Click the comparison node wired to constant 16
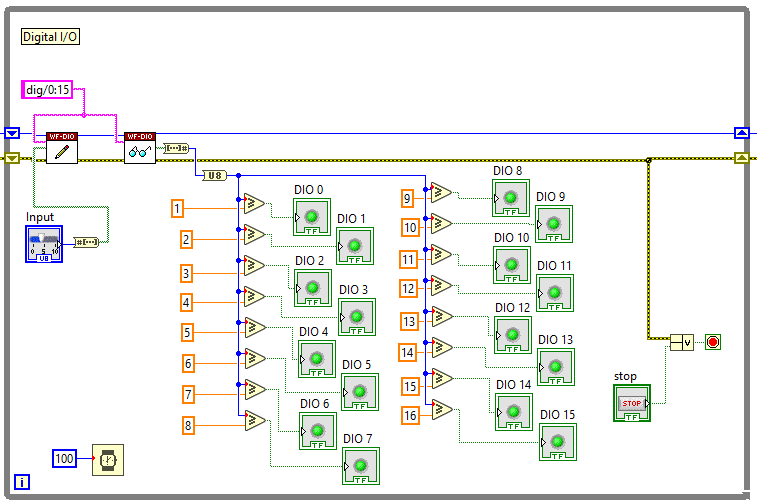Viewport: 757px width, 504px height. point(442,410)
